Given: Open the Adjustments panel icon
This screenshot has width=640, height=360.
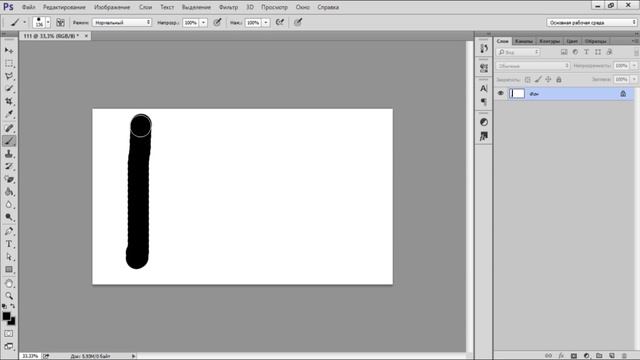Looking at the screenshot, I should click(484, 122).
